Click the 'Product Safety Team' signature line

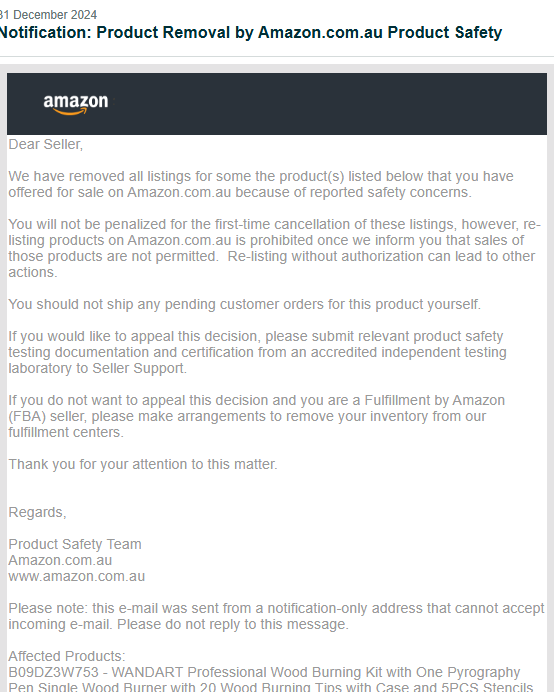[x=75, y=544]
